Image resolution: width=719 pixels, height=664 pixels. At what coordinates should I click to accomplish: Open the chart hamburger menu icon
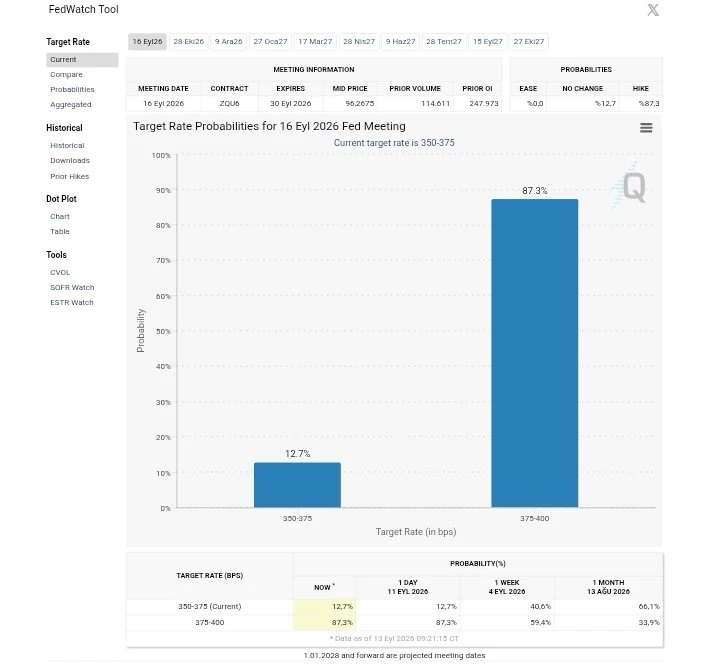(x=646, y=128)
